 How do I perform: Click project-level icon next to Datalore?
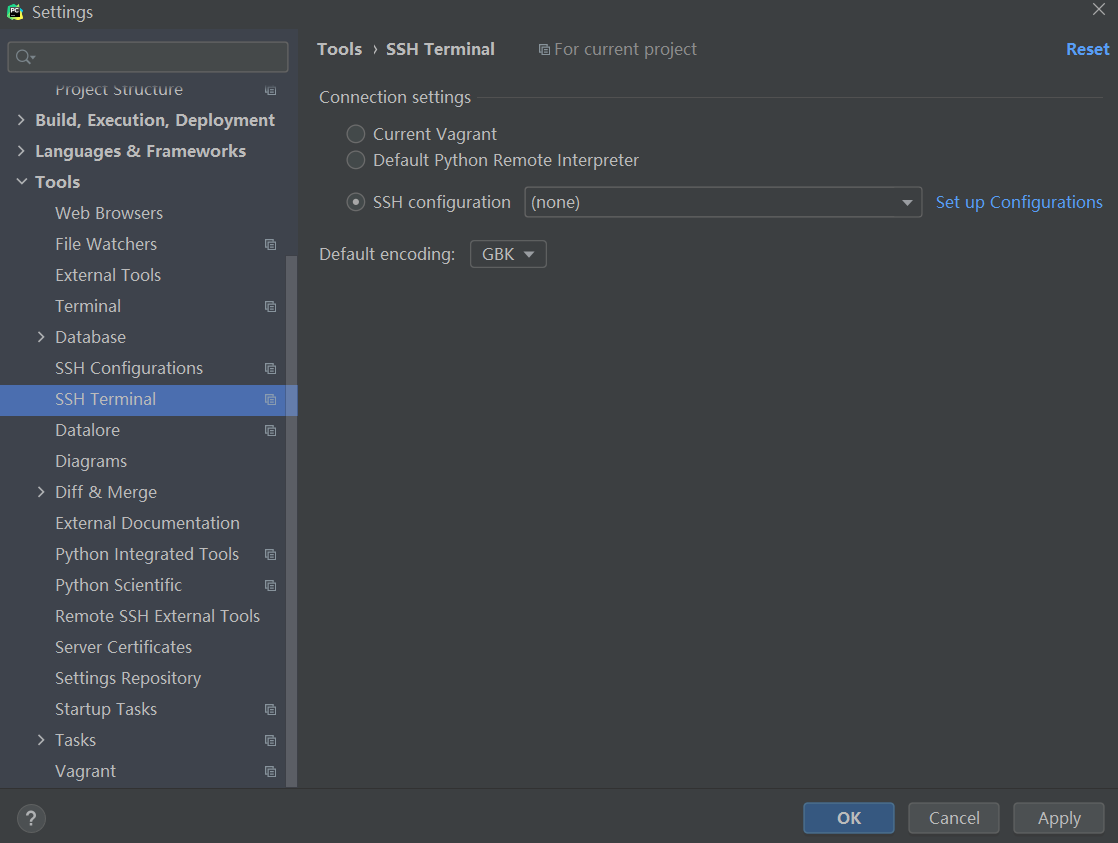click(270, 431)
